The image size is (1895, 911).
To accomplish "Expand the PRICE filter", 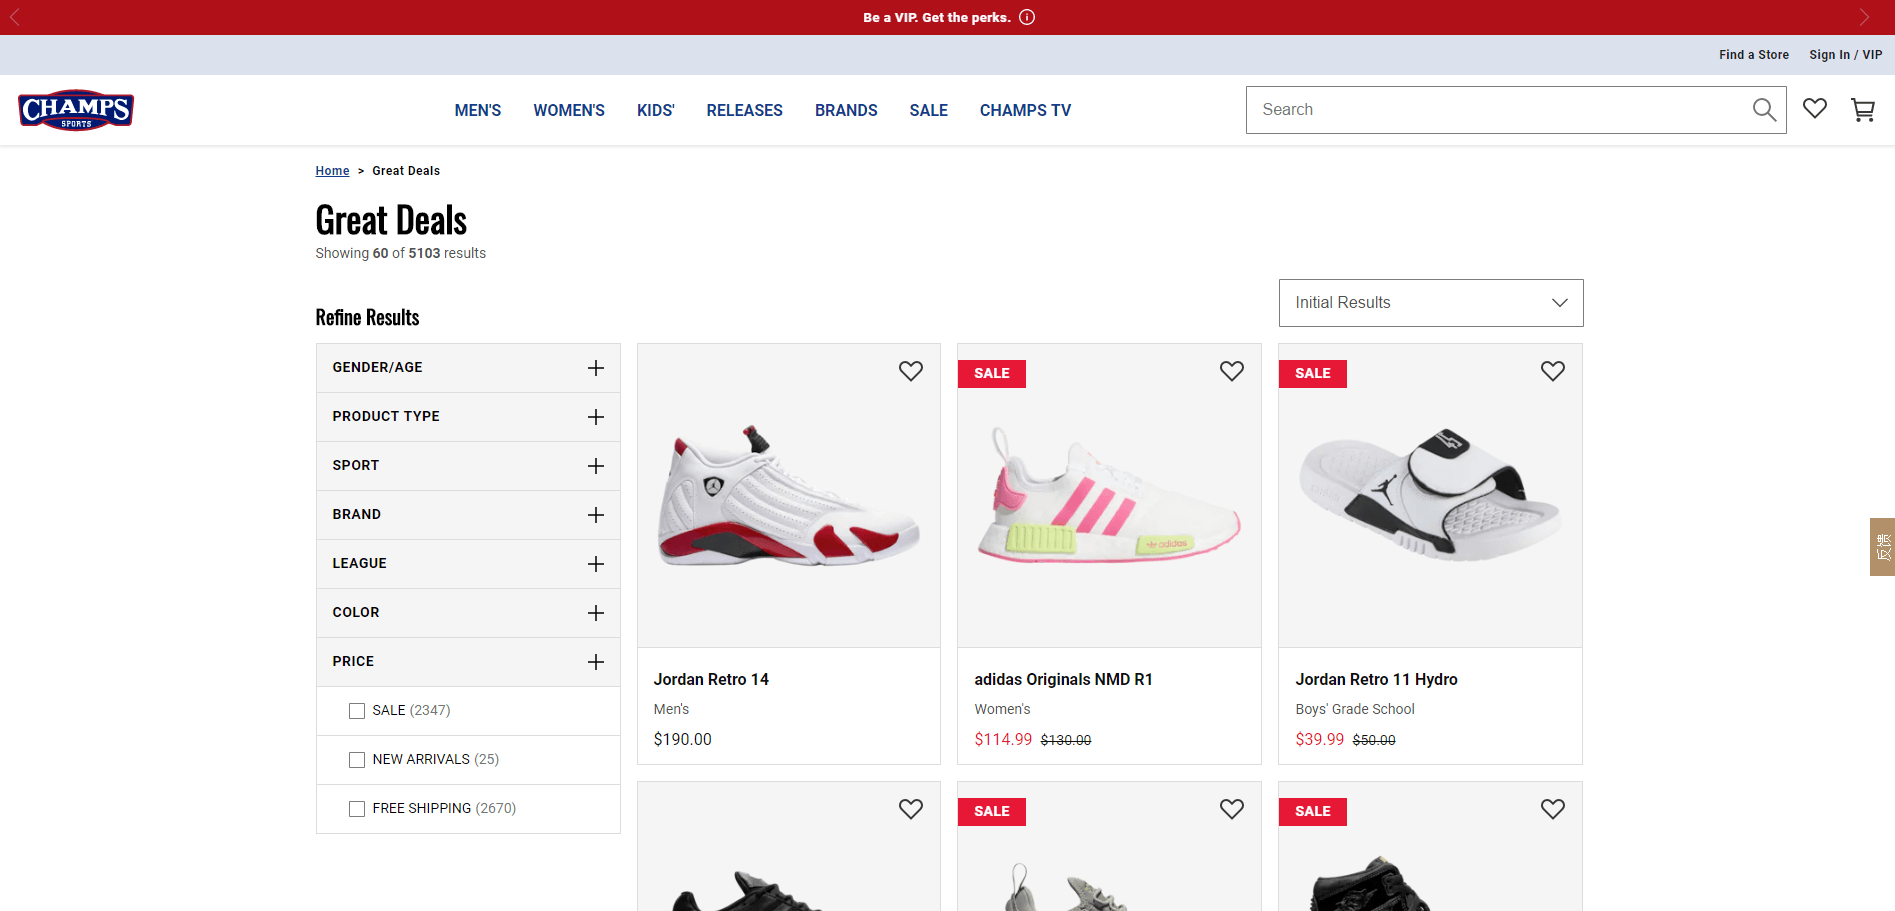I will [x=468, y=662].
